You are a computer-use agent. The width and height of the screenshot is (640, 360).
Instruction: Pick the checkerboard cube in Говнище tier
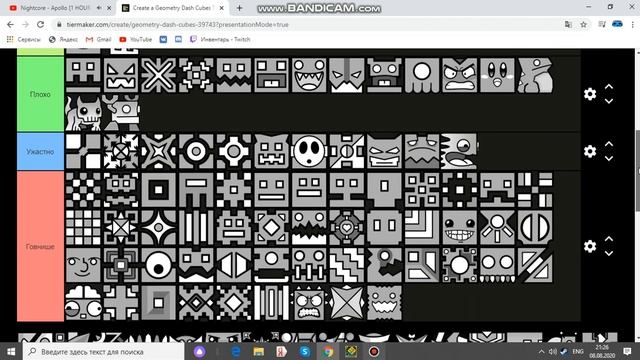pyautogui.click(x=83, y=189)
